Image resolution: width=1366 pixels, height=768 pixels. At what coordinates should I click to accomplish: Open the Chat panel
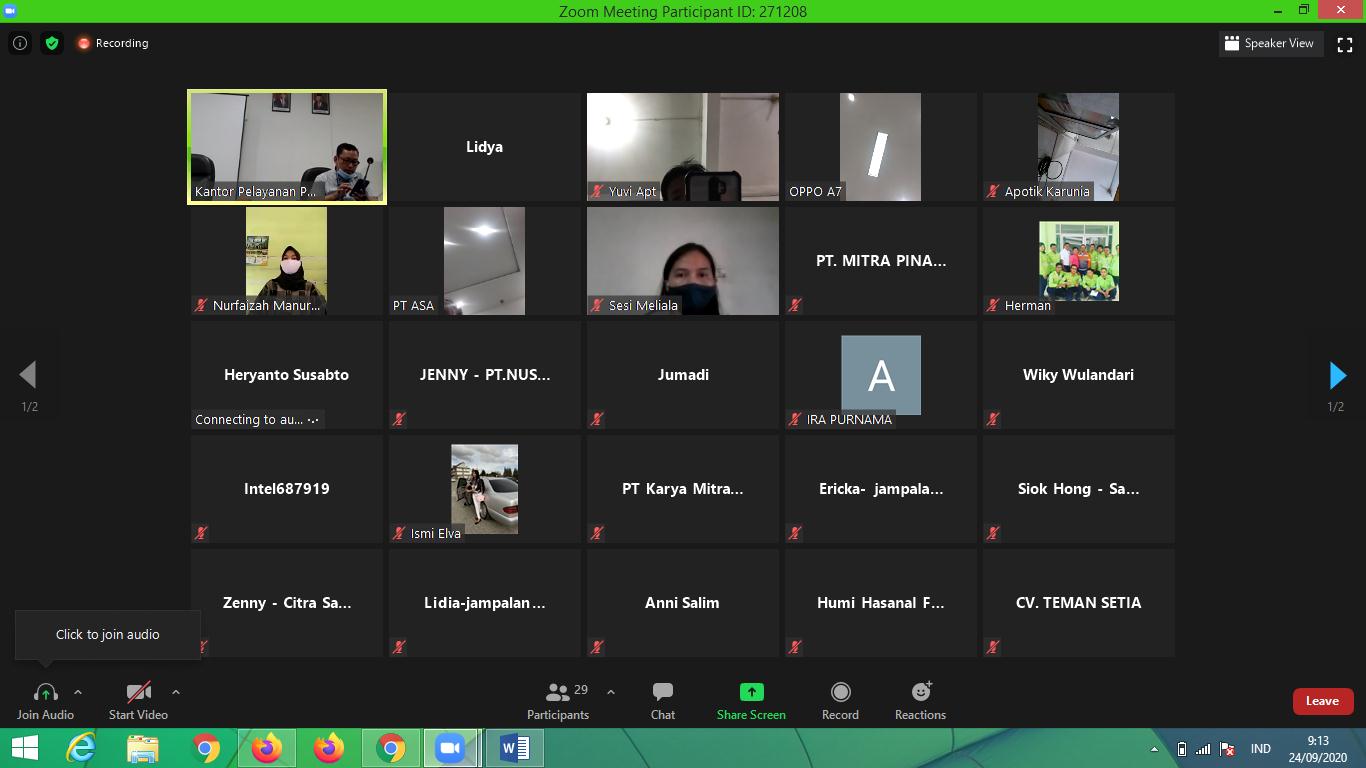click(x=662, y=700)
